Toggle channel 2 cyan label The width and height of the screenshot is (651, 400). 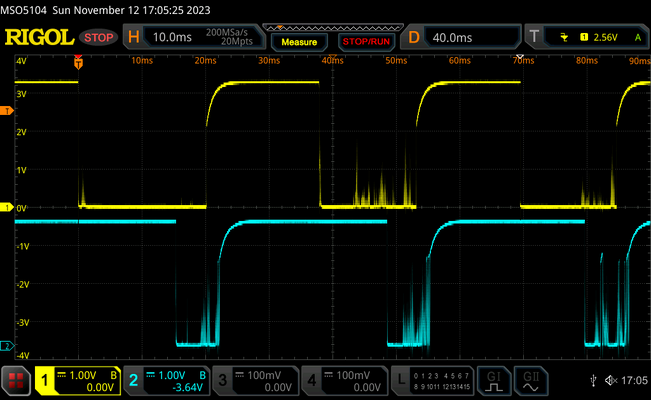(x=134, y=380)
